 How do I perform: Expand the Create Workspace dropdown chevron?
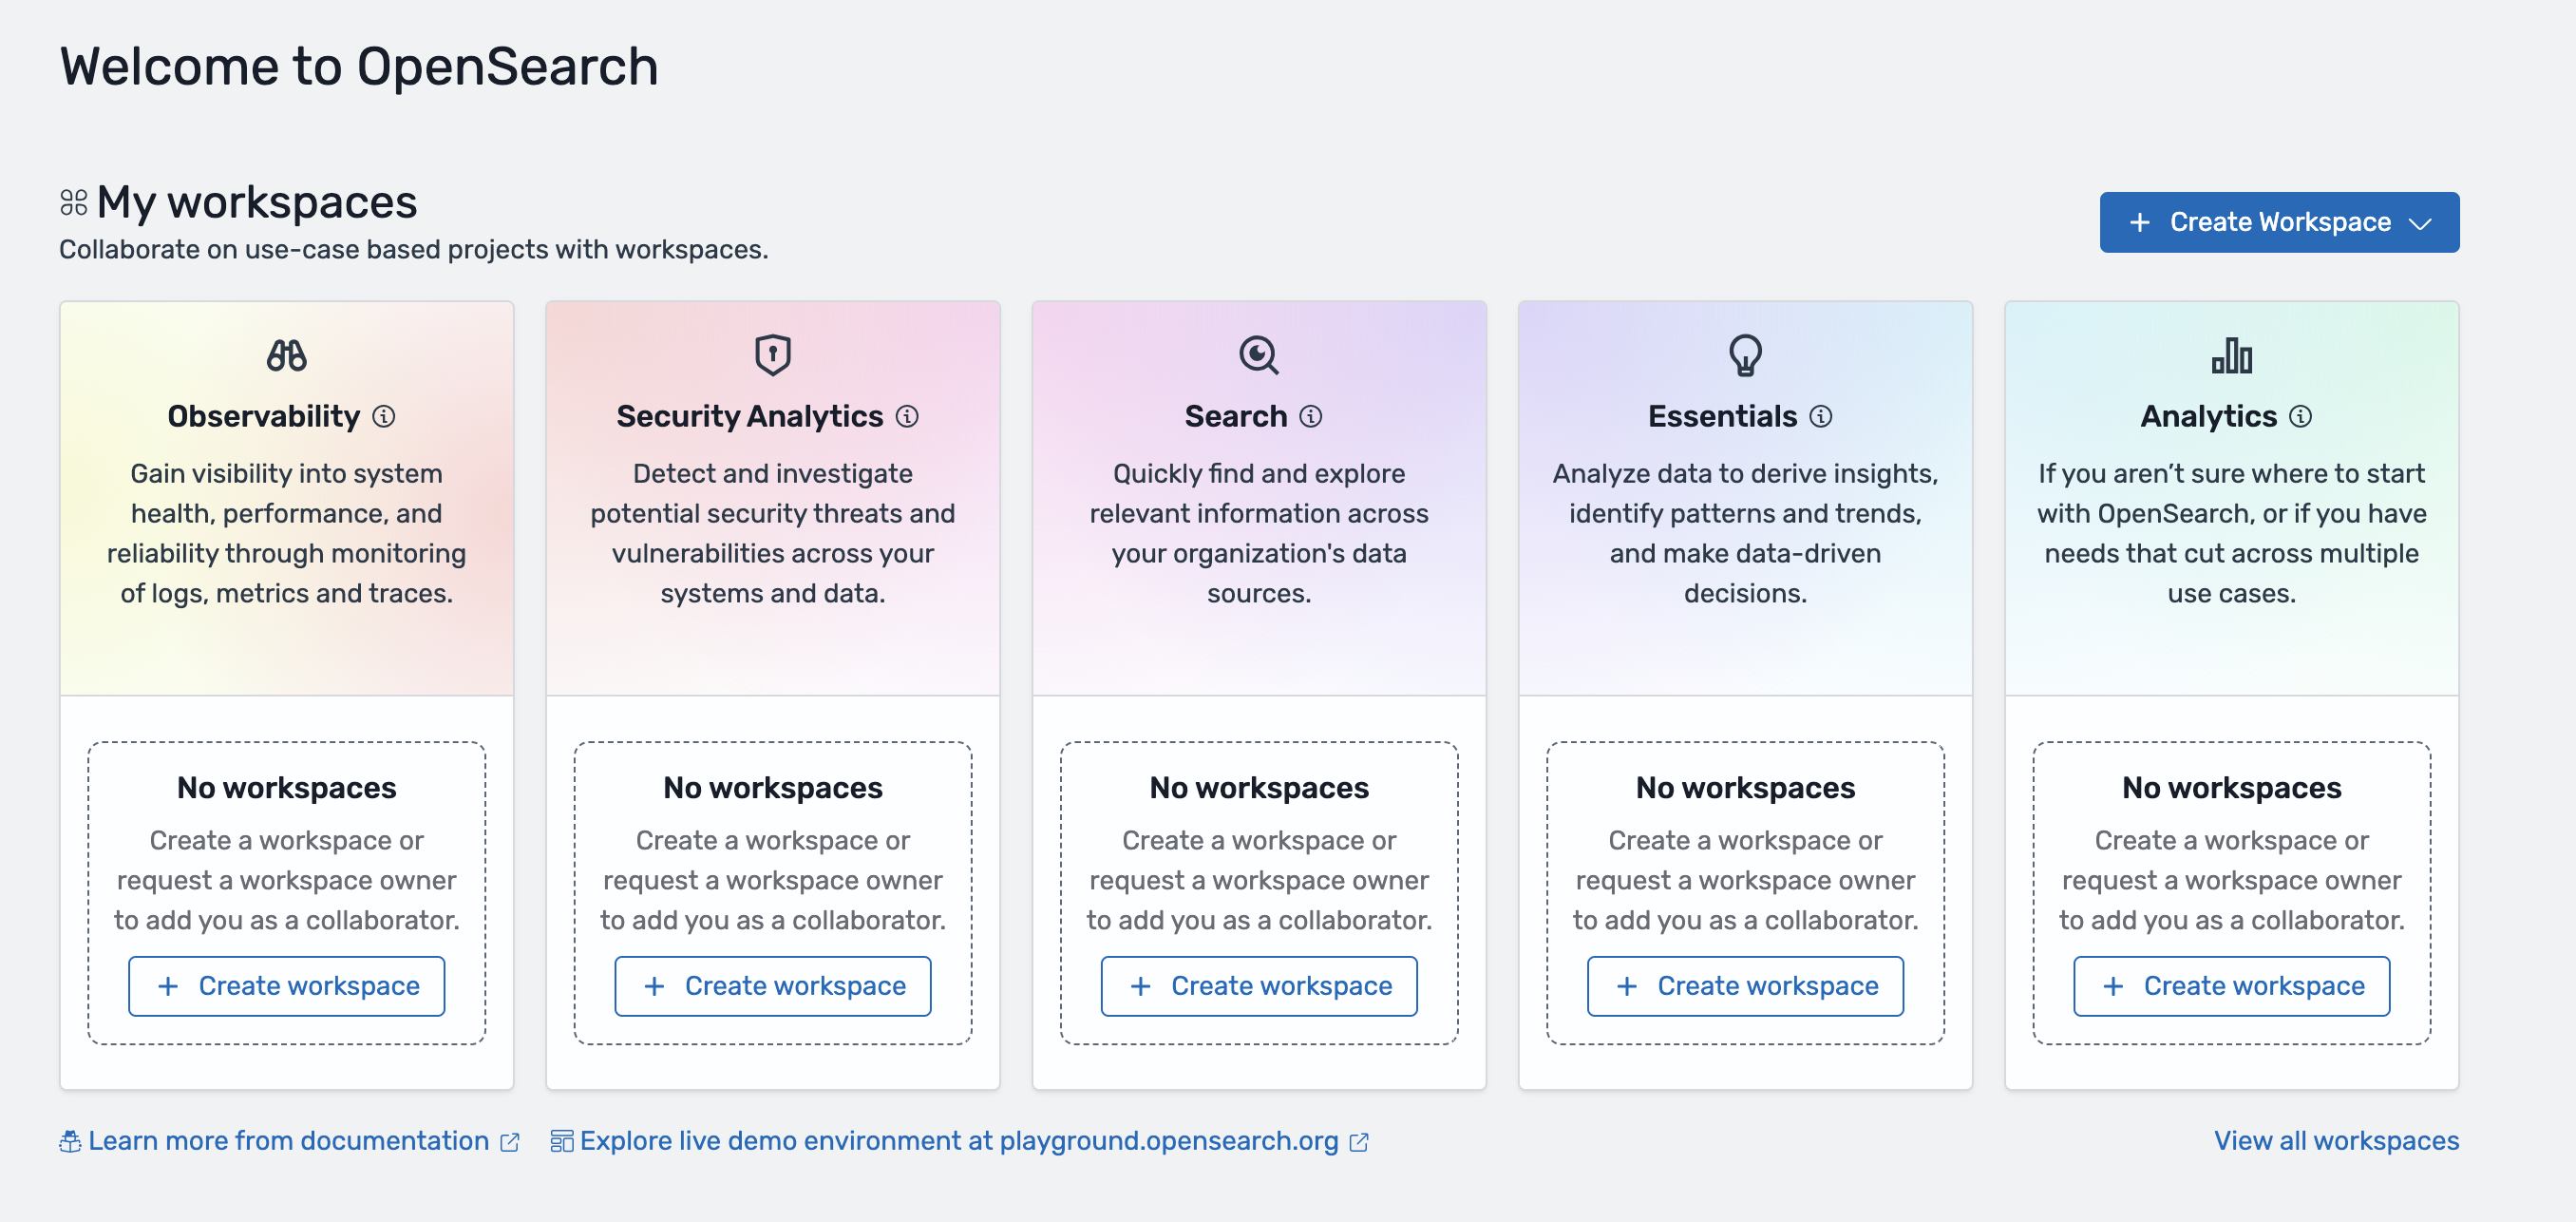tap(2422, 222)
